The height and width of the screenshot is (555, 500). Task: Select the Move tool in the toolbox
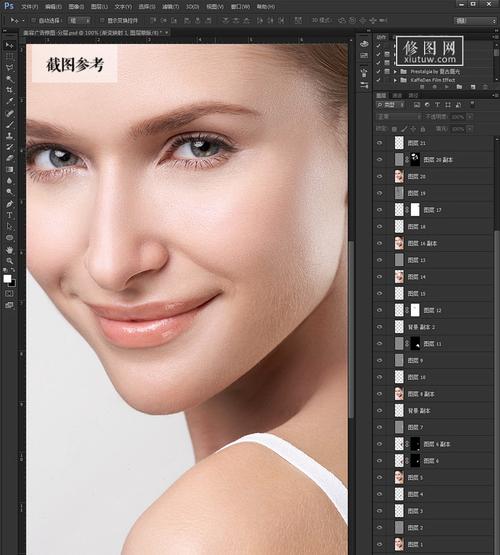pos(10,45)
